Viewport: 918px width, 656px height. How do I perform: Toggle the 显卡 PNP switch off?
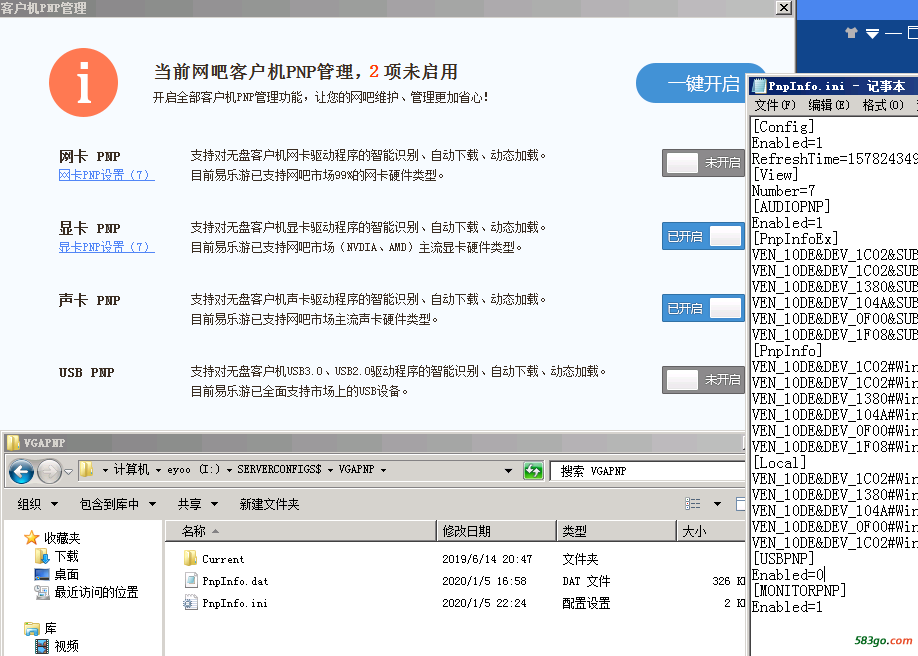pyautogui.click(x=703, y=236)
